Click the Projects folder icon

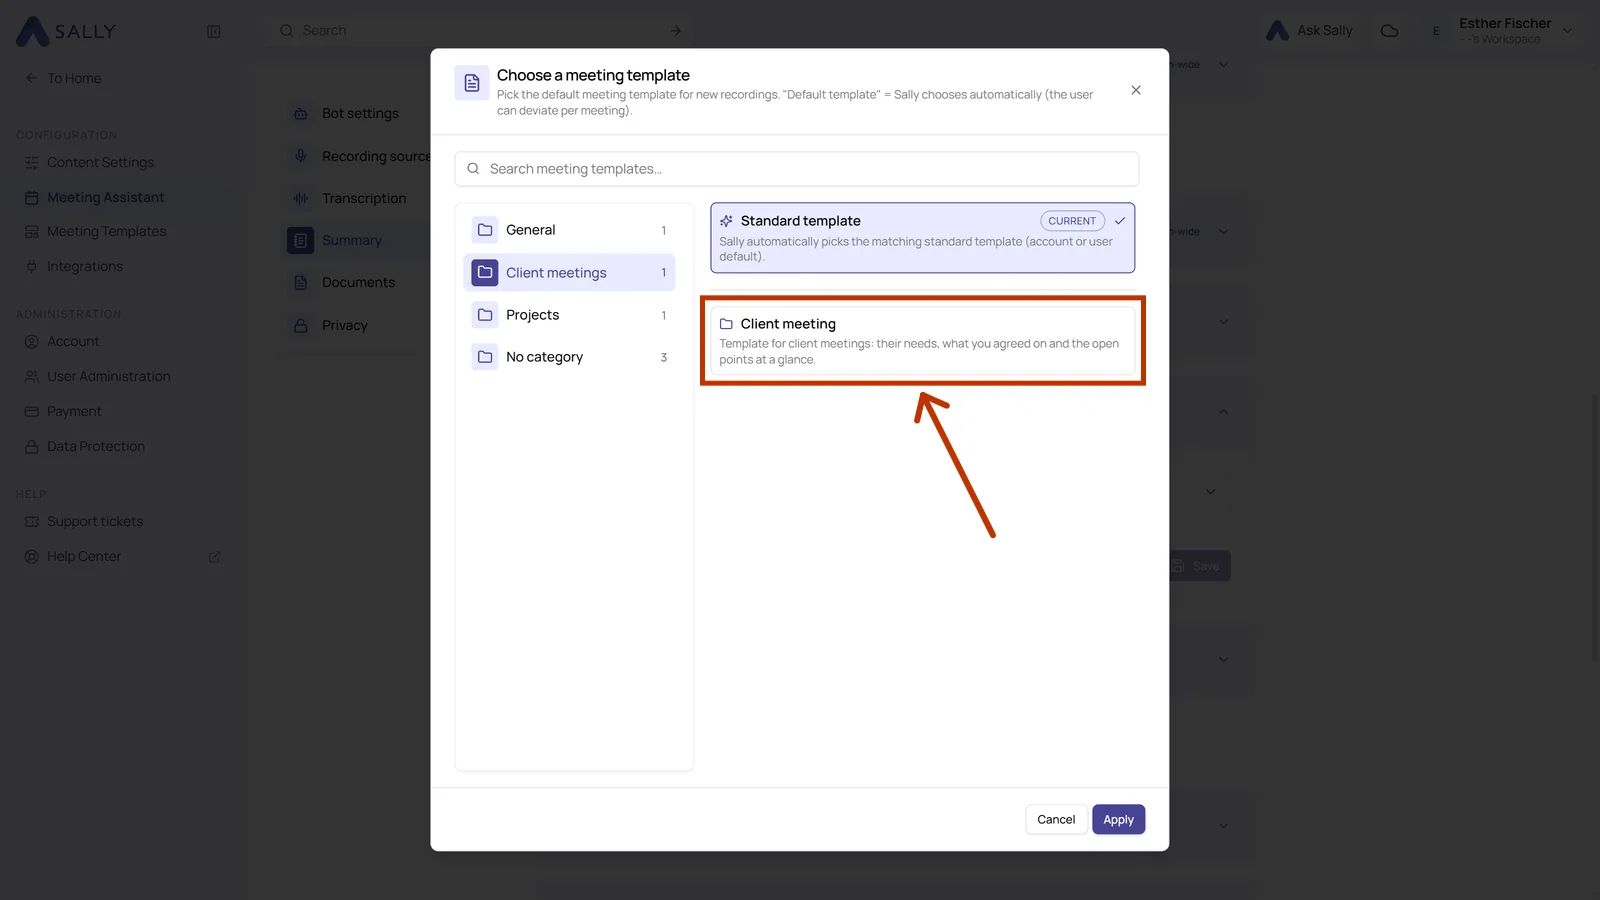[485, 315]
